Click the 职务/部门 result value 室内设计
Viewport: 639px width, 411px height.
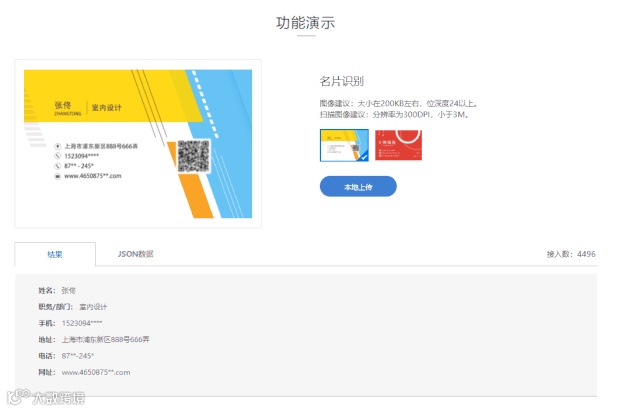pyautogui.click(x=93, y=307)
